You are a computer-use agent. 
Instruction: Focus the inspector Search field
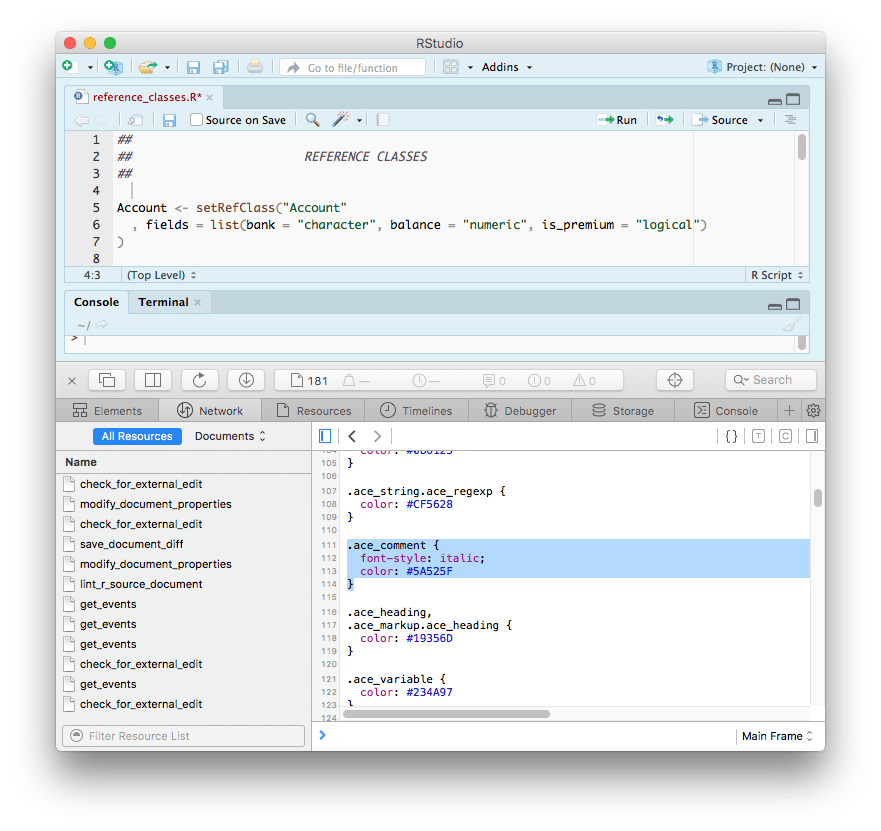pyautogui.click(x=771, y=380)
